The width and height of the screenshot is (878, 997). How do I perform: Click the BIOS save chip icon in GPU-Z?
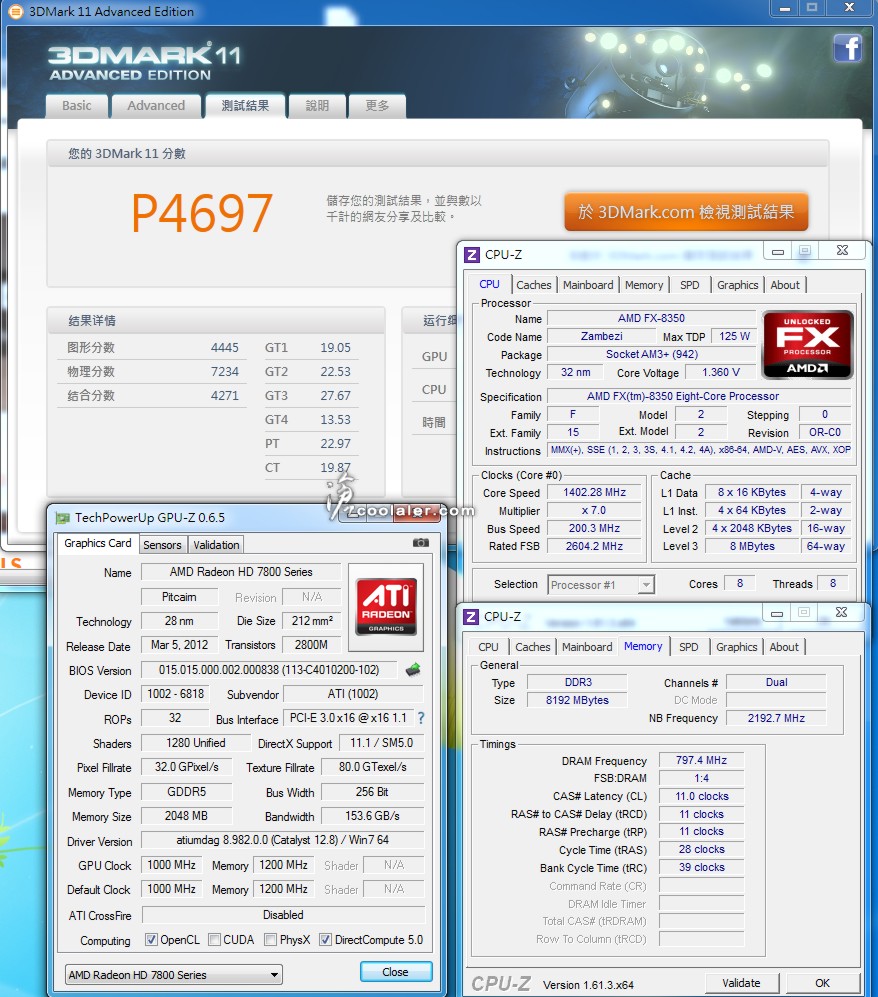coord(413,670)
